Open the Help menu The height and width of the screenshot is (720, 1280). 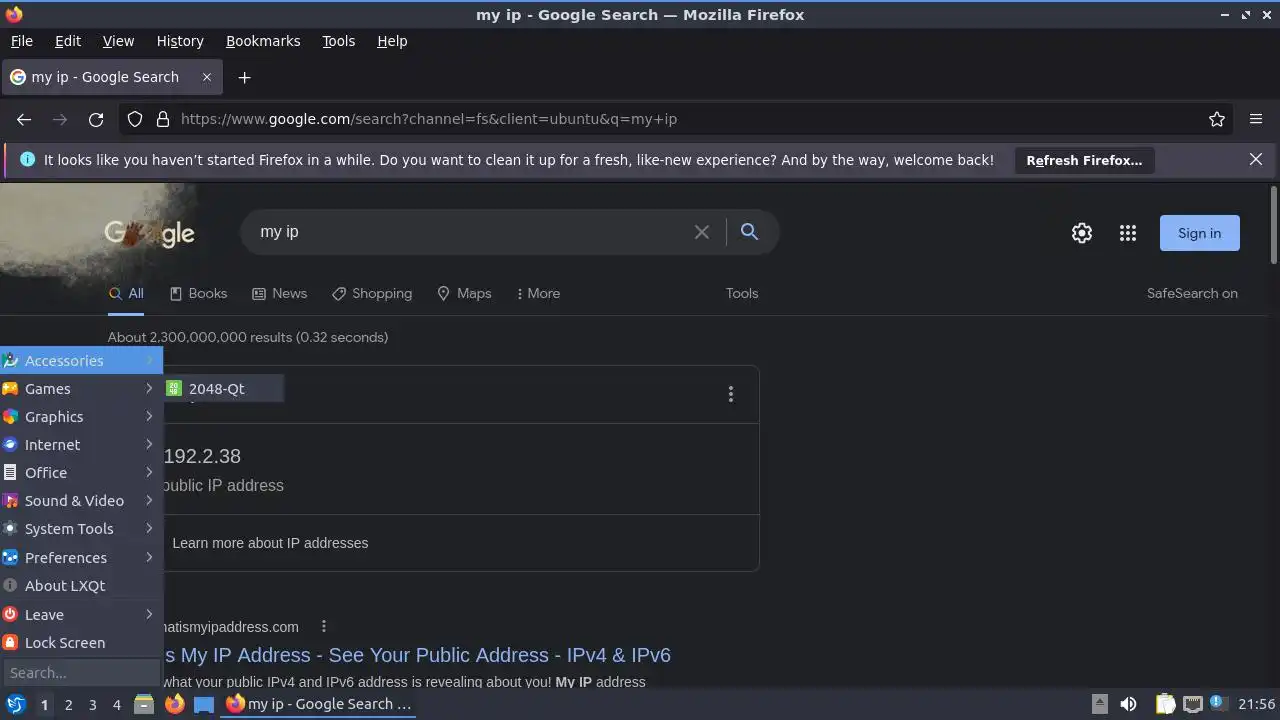point(392,41)
